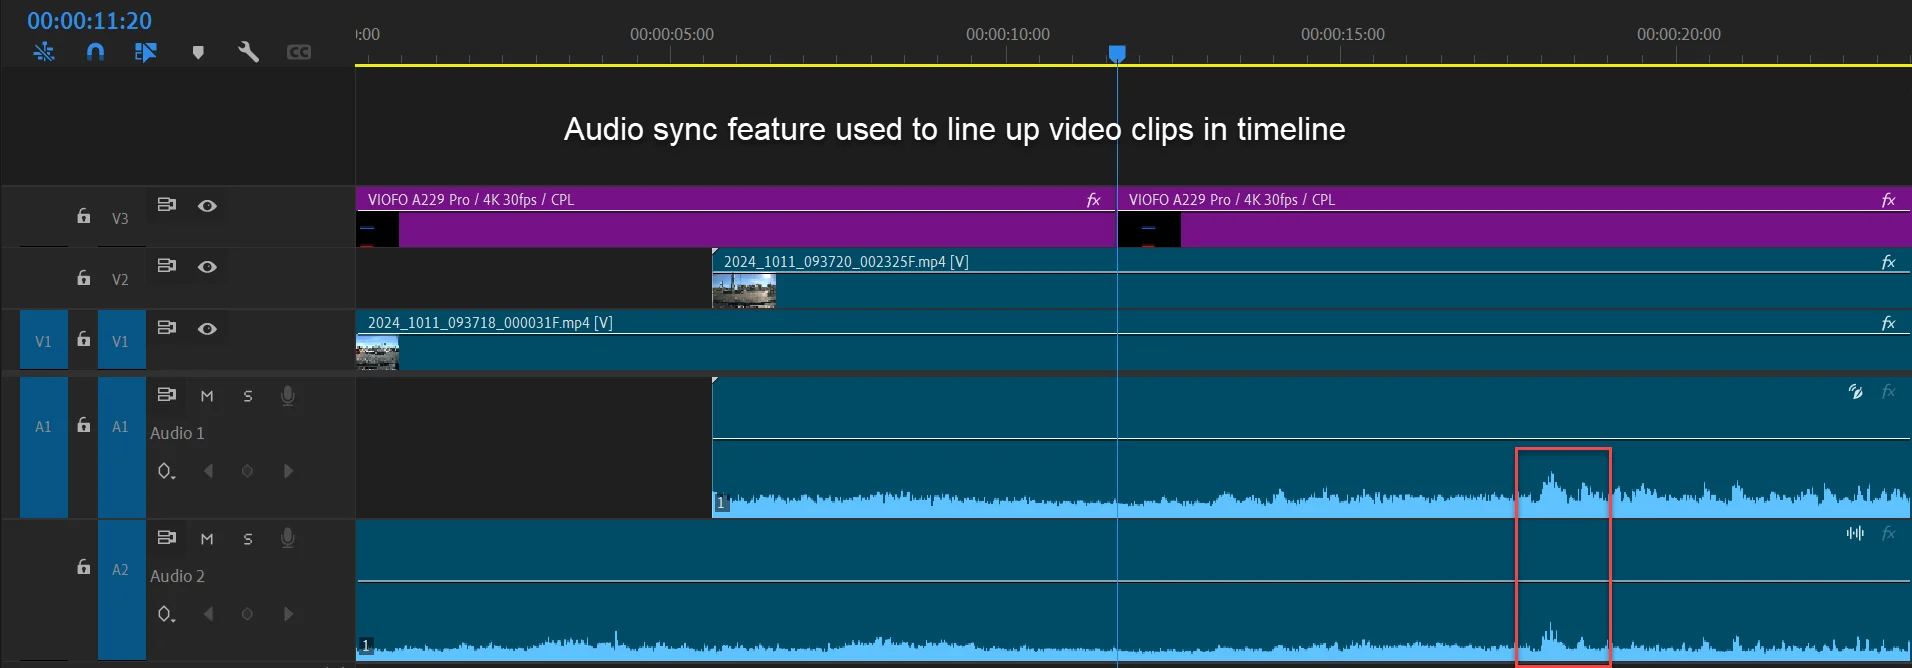Open Timeline Display Settings wrench

click(248, 52)
